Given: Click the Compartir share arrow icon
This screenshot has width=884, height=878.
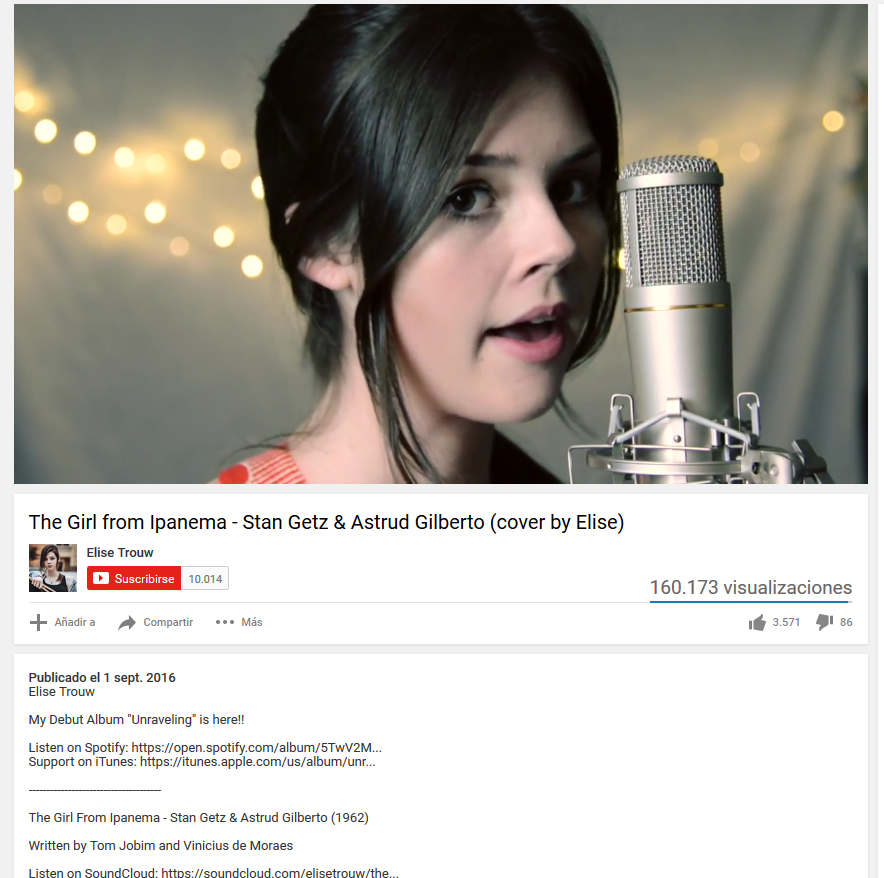Looking at the screenshot, I should coord(127,623).
